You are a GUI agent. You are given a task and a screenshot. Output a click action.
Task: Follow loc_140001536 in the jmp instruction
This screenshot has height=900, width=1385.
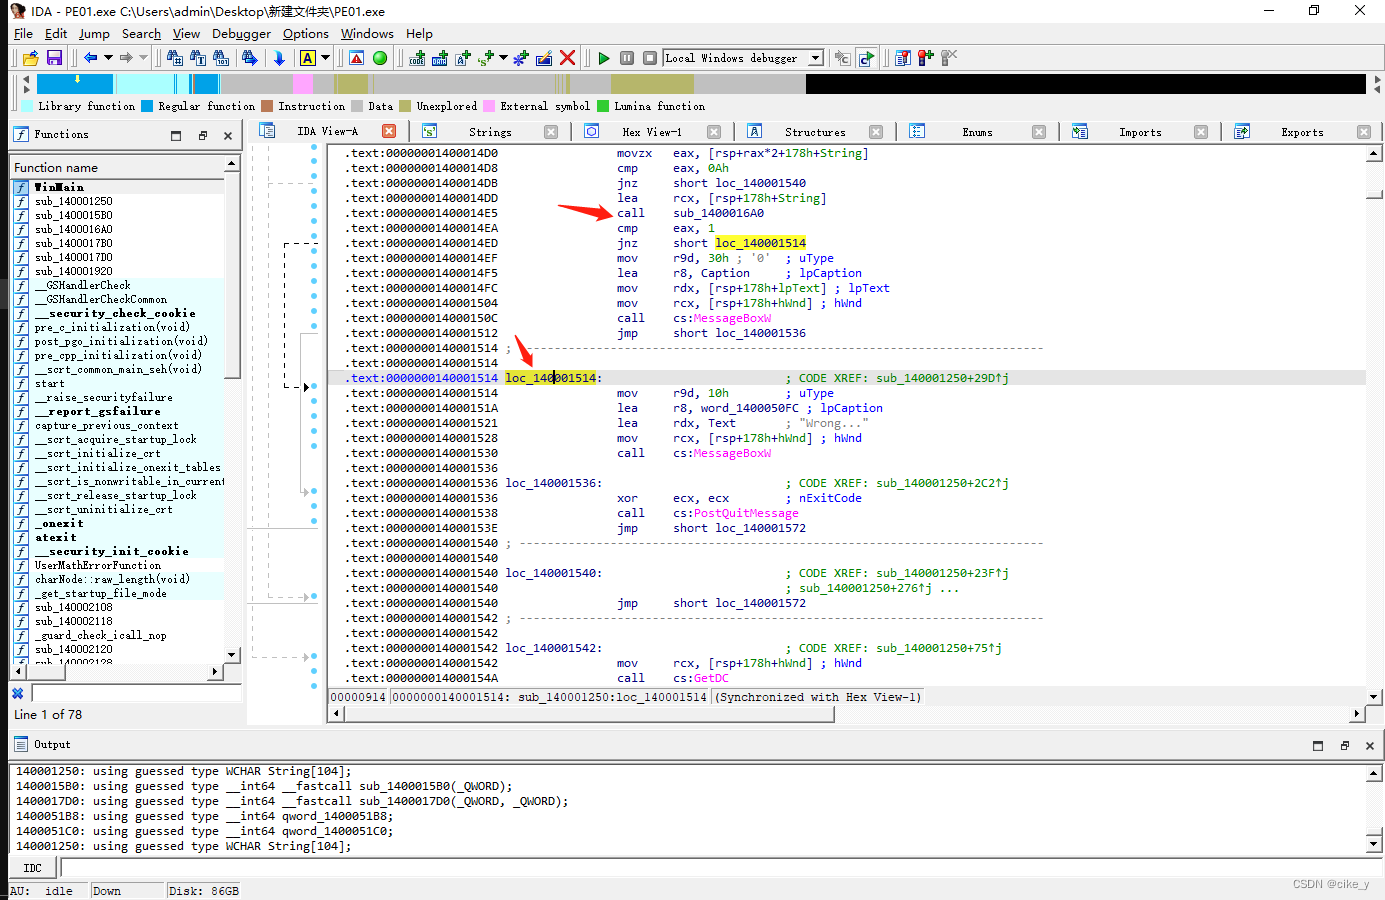760,333
